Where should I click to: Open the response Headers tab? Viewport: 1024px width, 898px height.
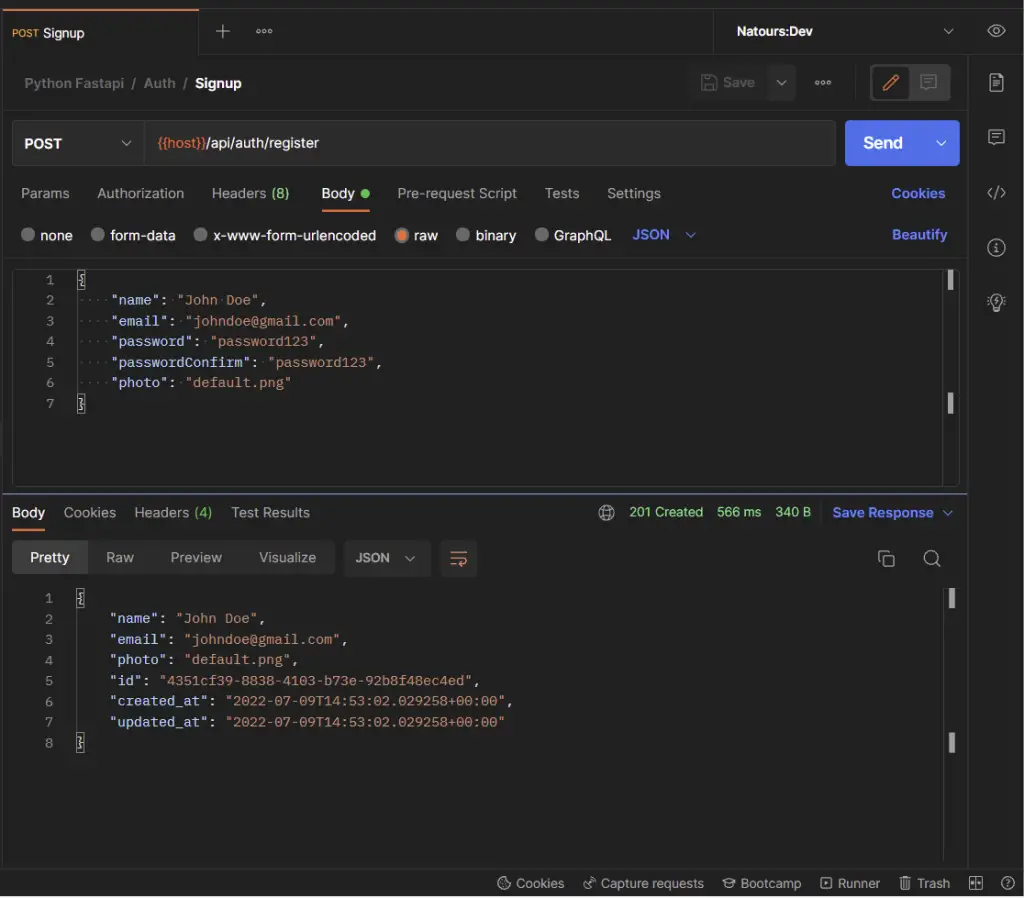tap(172, 512)
